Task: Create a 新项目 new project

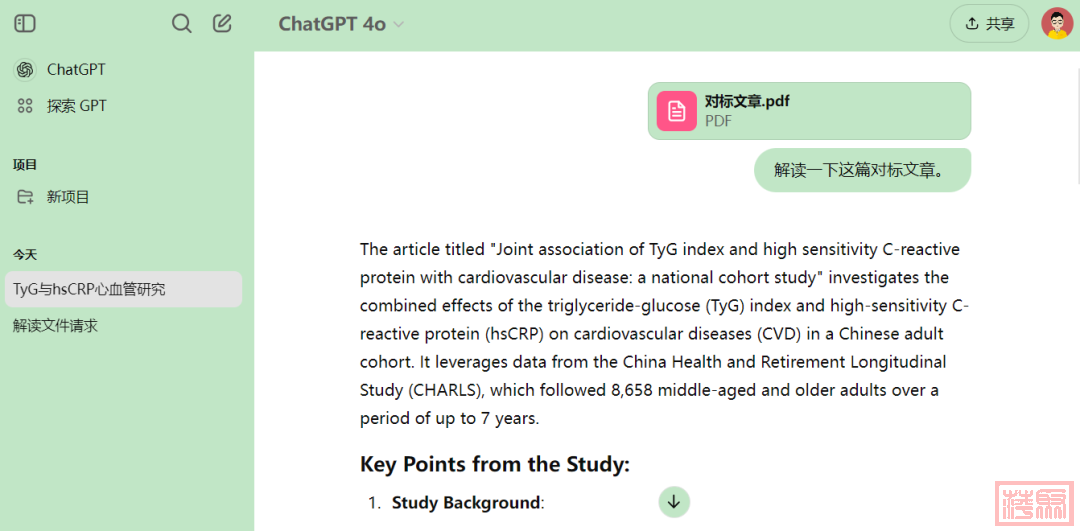Action: click(68, 197)
